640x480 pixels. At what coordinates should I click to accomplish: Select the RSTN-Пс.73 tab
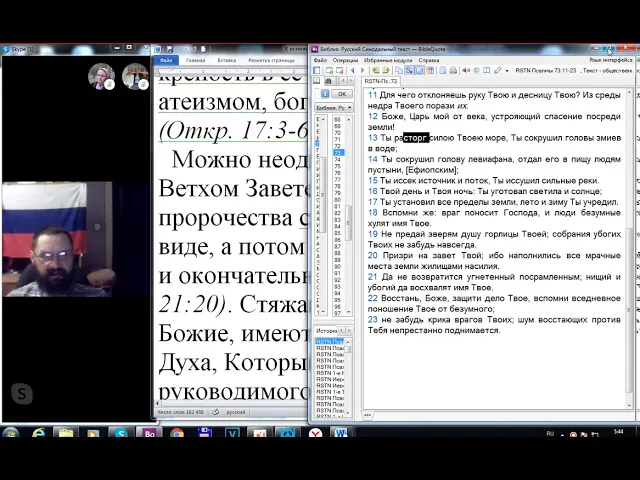click(381, 81)
